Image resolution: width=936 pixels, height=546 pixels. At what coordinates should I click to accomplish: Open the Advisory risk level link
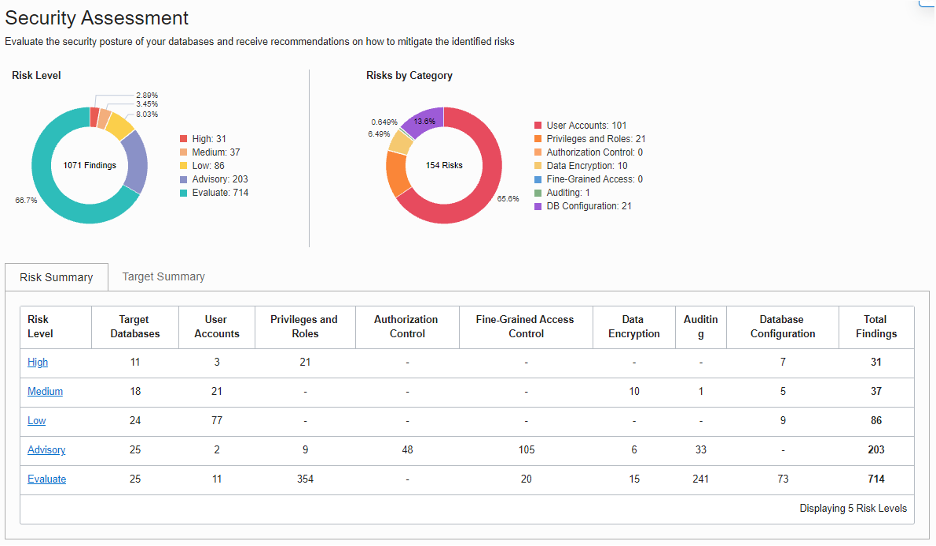(46, 450)
